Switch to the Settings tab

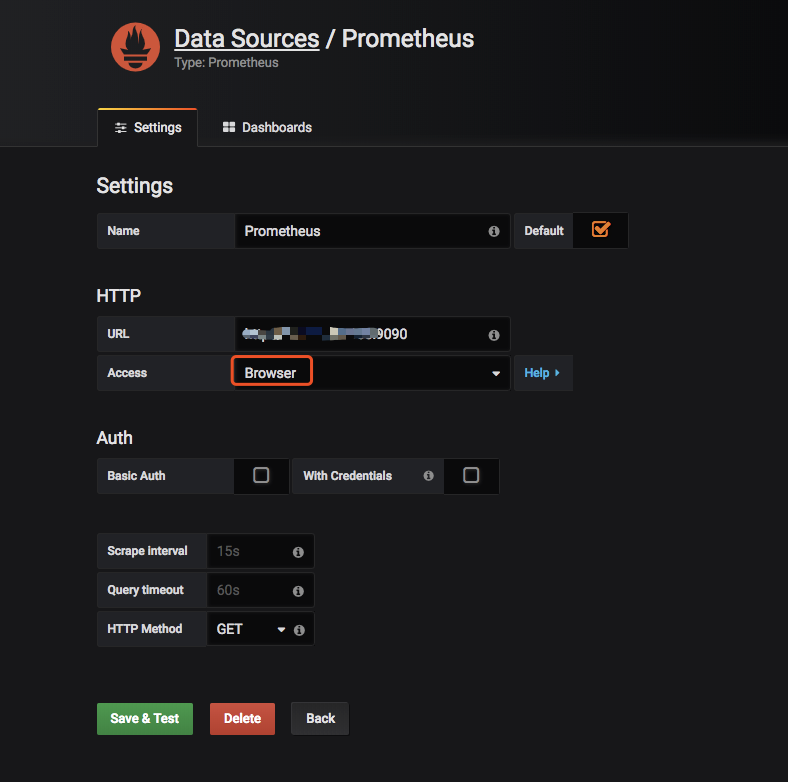[148, 128]
